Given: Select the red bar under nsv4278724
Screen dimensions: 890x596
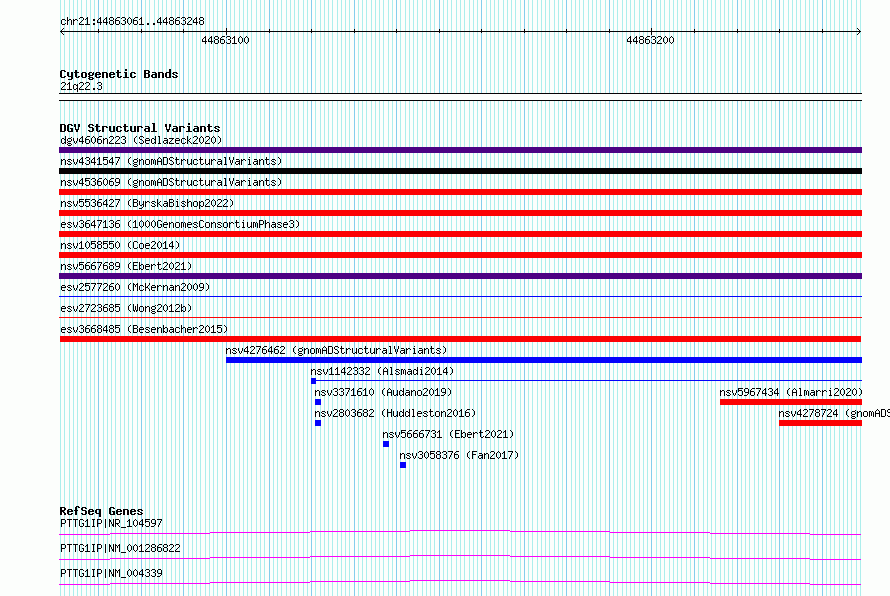Looking at the screenshot, I should (821, 423).
